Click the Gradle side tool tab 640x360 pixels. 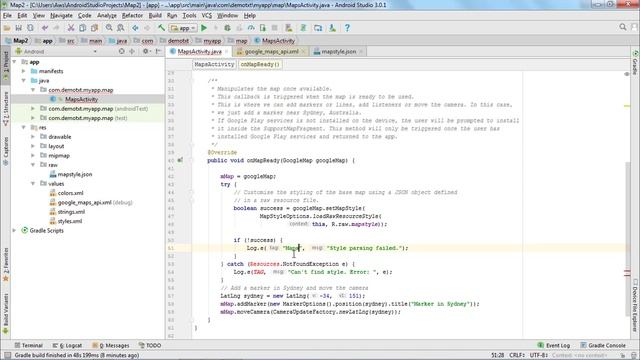click(635, 62)
